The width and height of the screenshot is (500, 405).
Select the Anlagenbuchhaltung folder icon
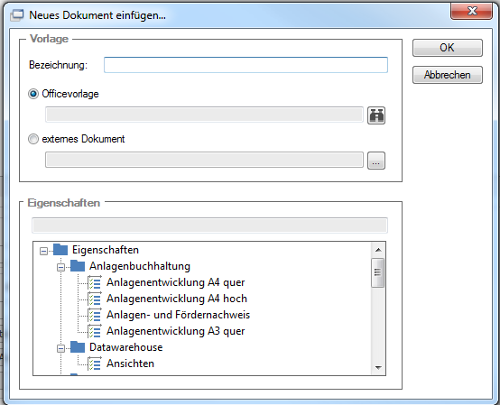tap(77, 266)
